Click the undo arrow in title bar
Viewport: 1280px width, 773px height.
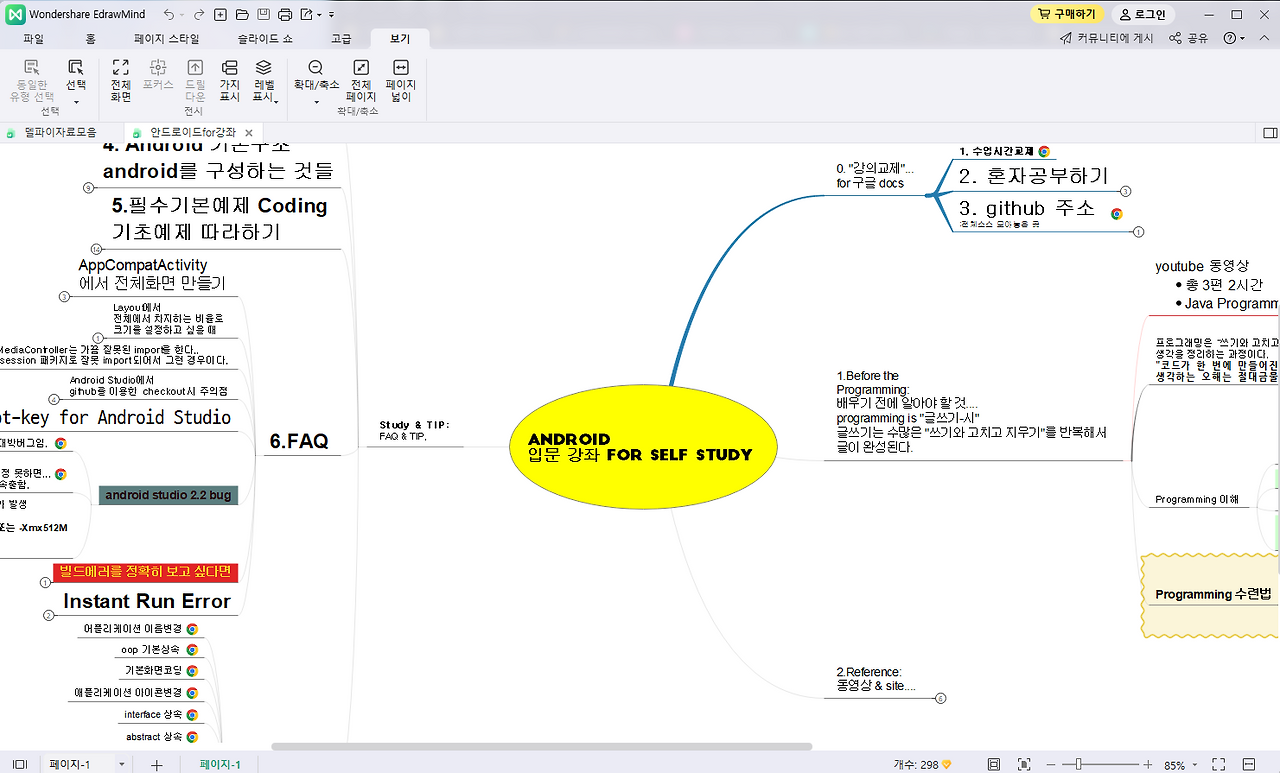tap(168, 15)
